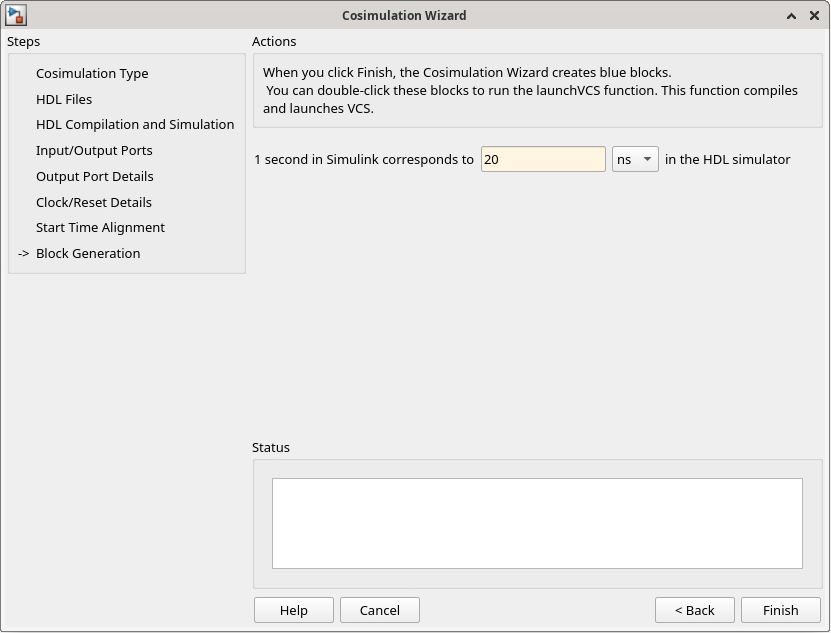Select the HDL Files step
Viewport: 831px width, 633px height.
coord(64,99)
